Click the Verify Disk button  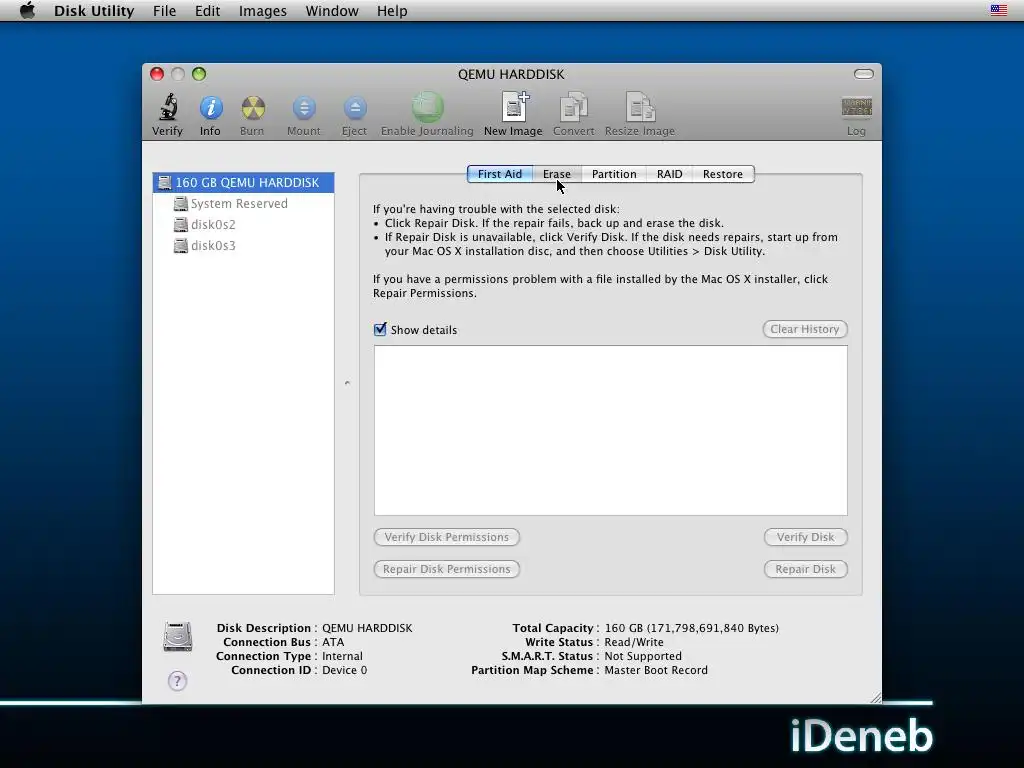click(805, 537)
